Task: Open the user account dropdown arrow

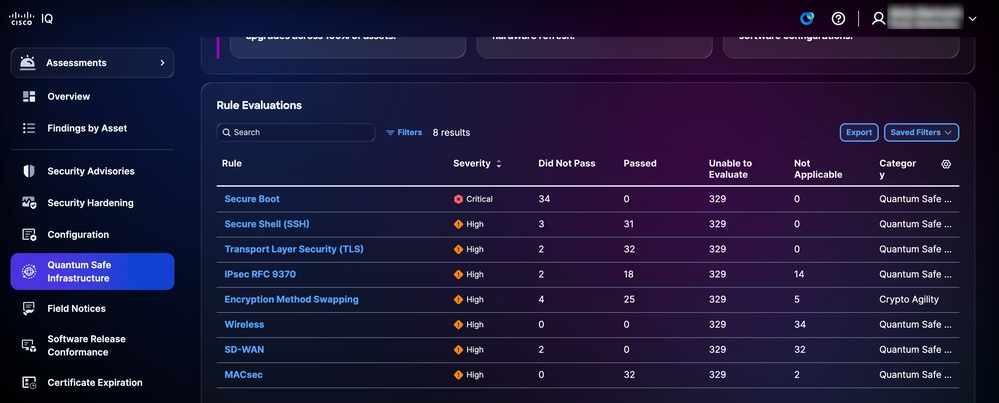Action: point(972,19)
